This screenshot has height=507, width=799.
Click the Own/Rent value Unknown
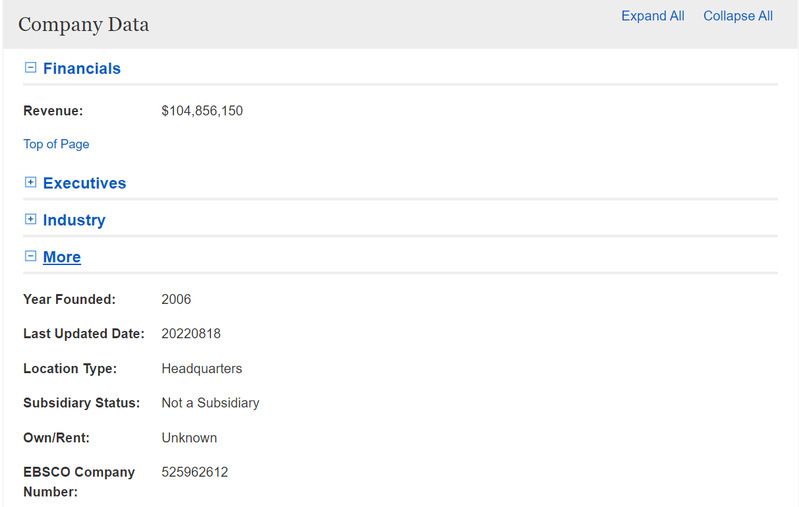click(189, 438)
